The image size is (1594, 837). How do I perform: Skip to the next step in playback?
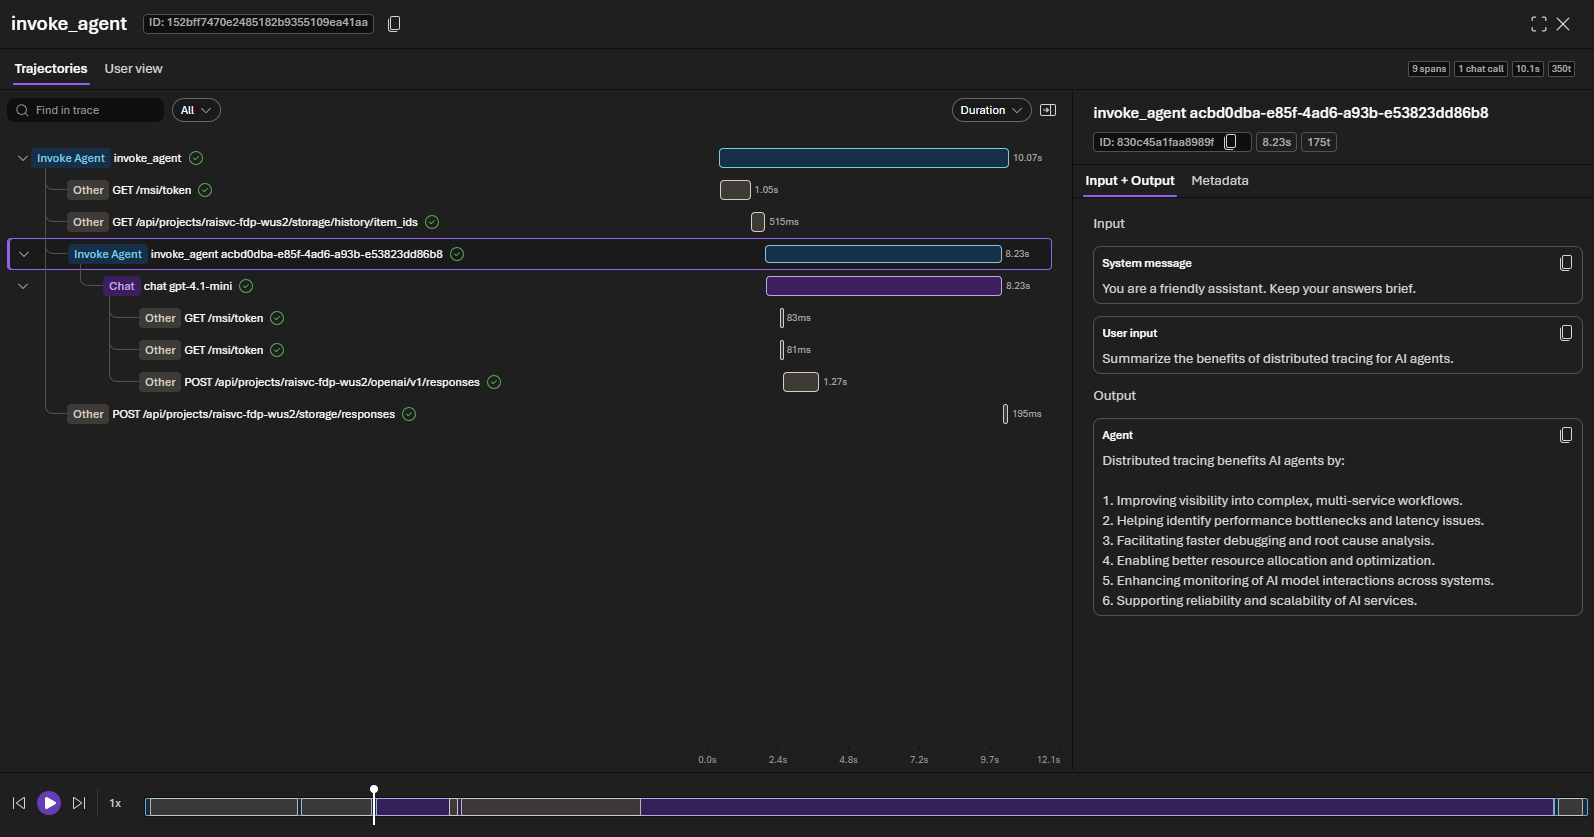click(x=79, y=803)
